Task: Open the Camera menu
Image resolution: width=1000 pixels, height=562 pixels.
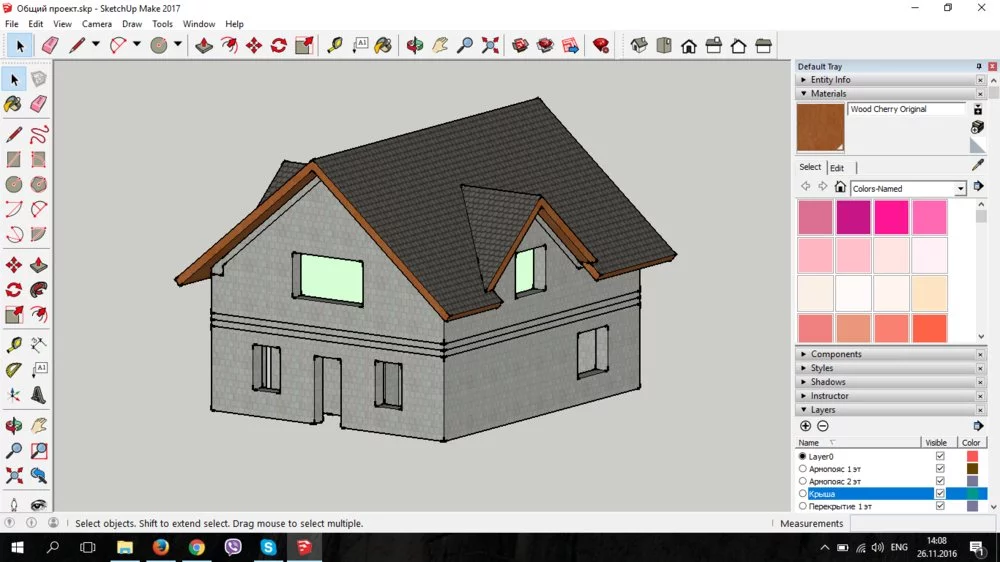Action: [x=97, y=24]
